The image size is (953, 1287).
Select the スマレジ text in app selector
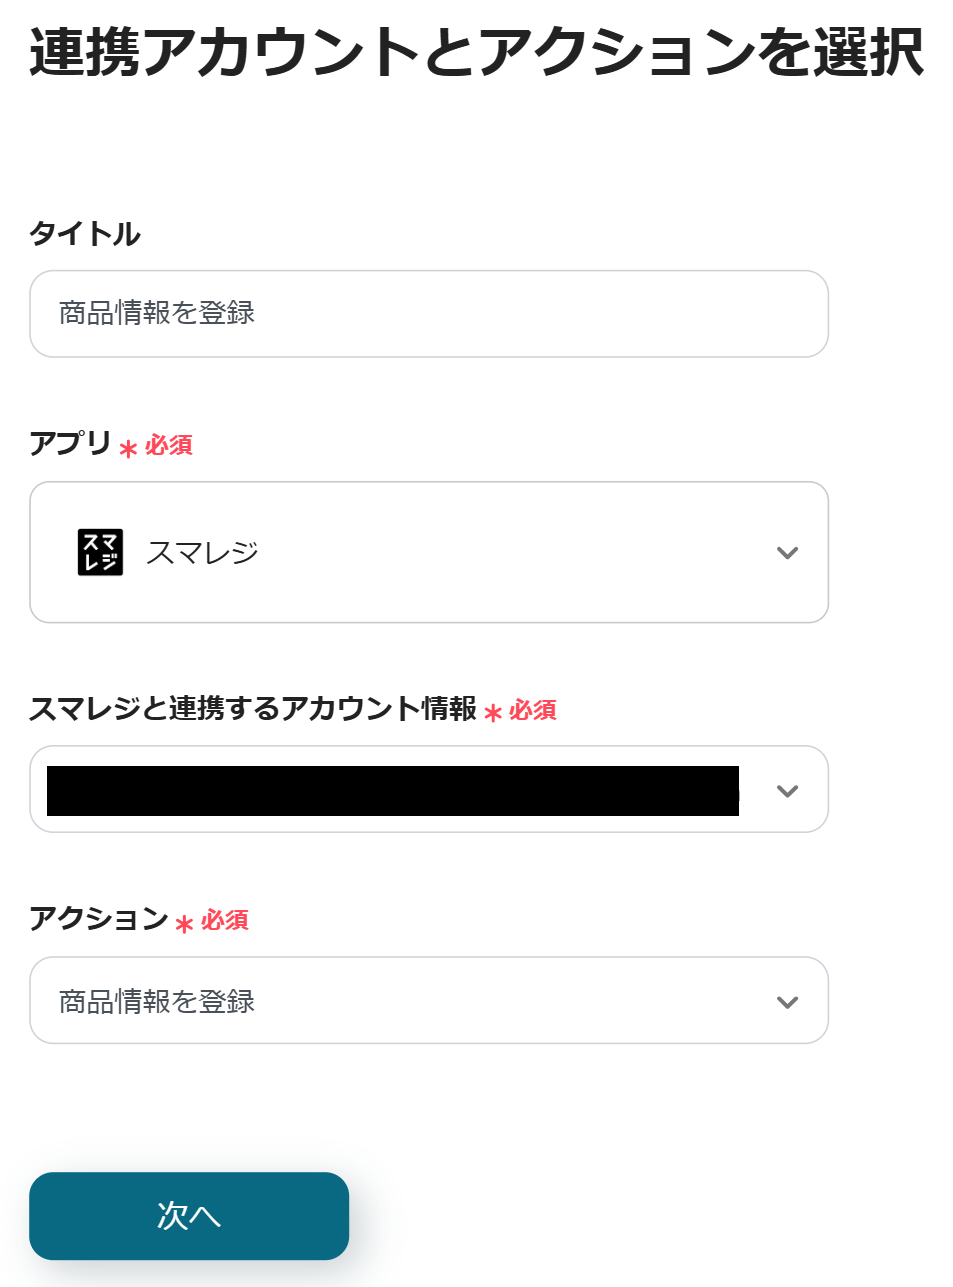click(202, 553)
